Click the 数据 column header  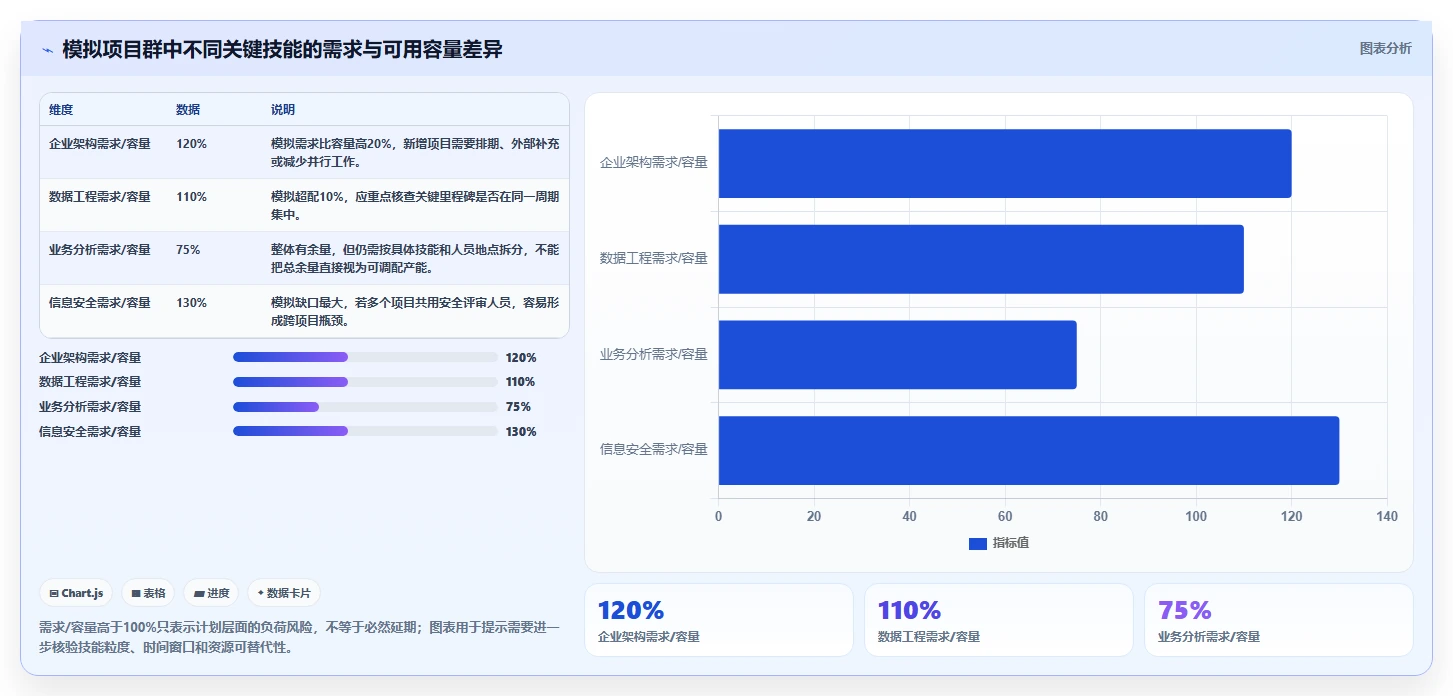pyautogui.click(x=188, y=110)
